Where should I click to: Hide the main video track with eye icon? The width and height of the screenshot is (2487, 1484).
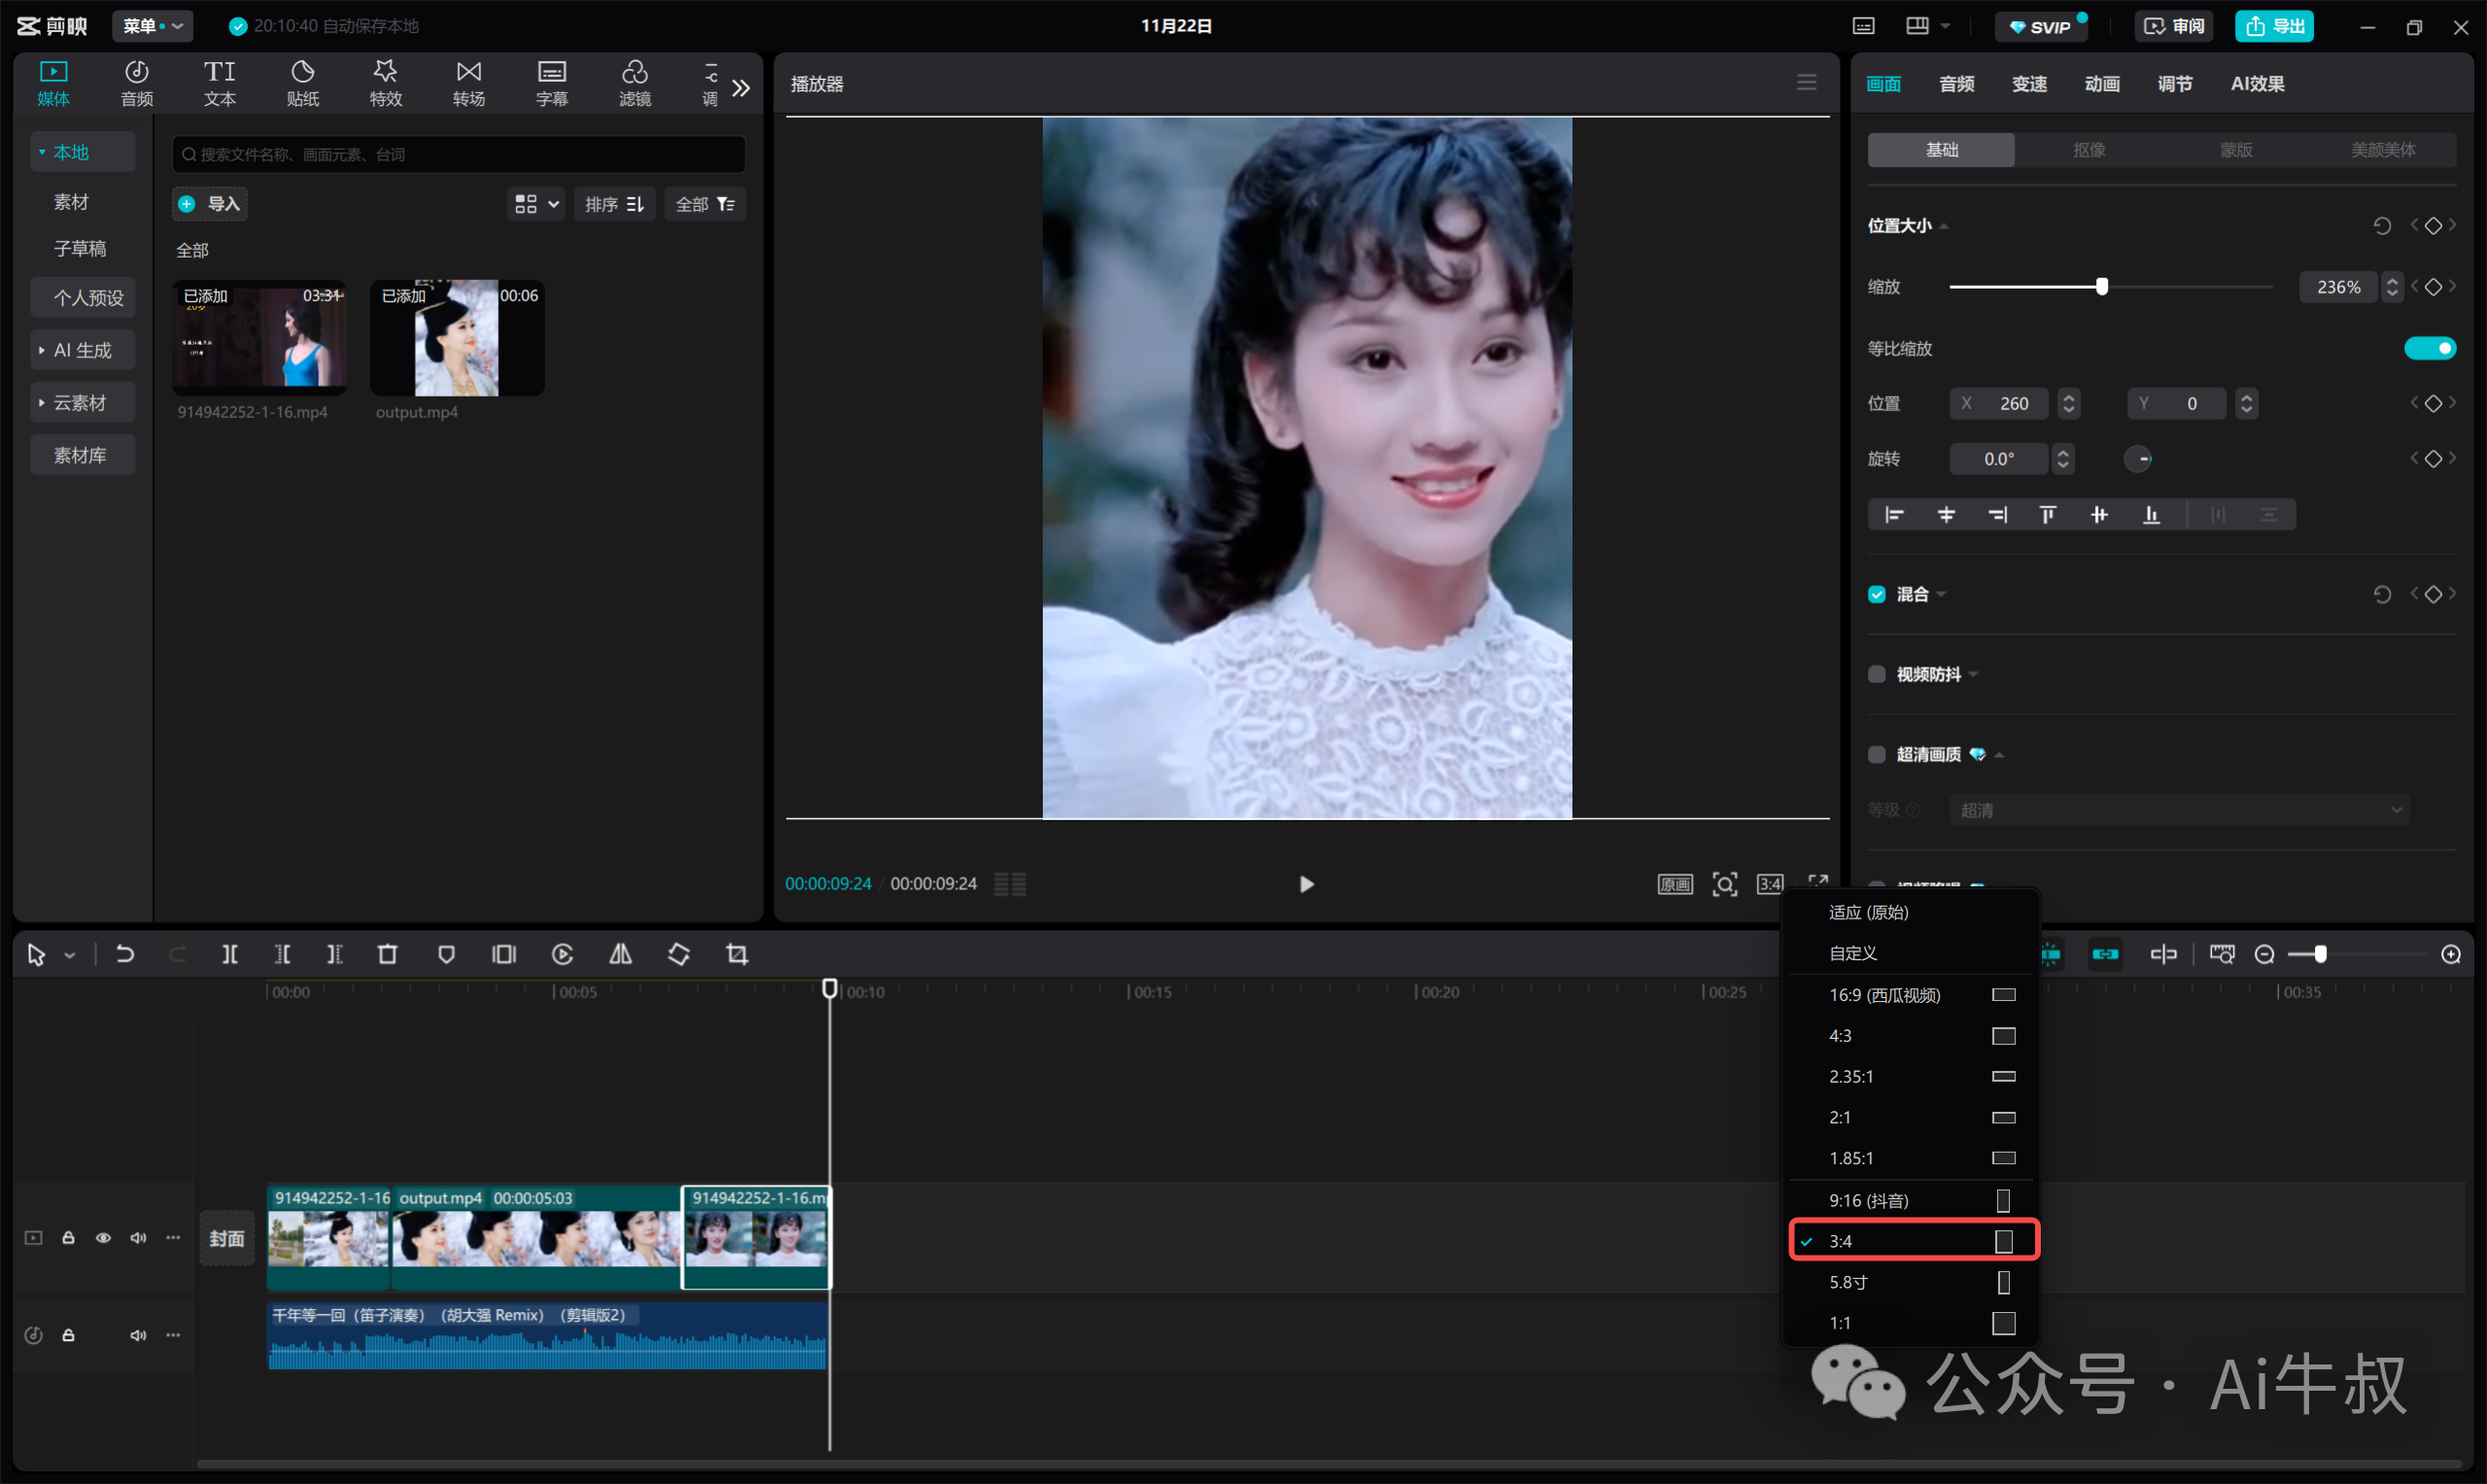[x=103, y=1238]
